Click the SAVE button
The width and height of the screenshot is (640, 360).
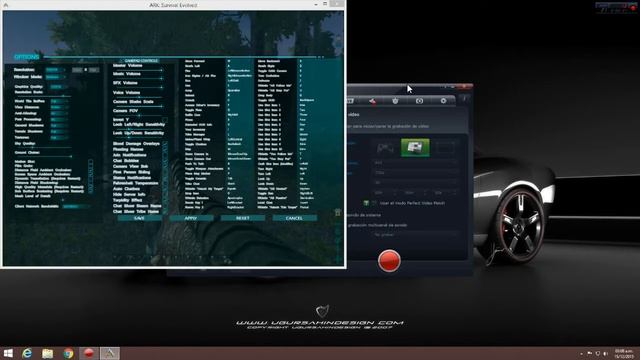[x=139, y=218]
